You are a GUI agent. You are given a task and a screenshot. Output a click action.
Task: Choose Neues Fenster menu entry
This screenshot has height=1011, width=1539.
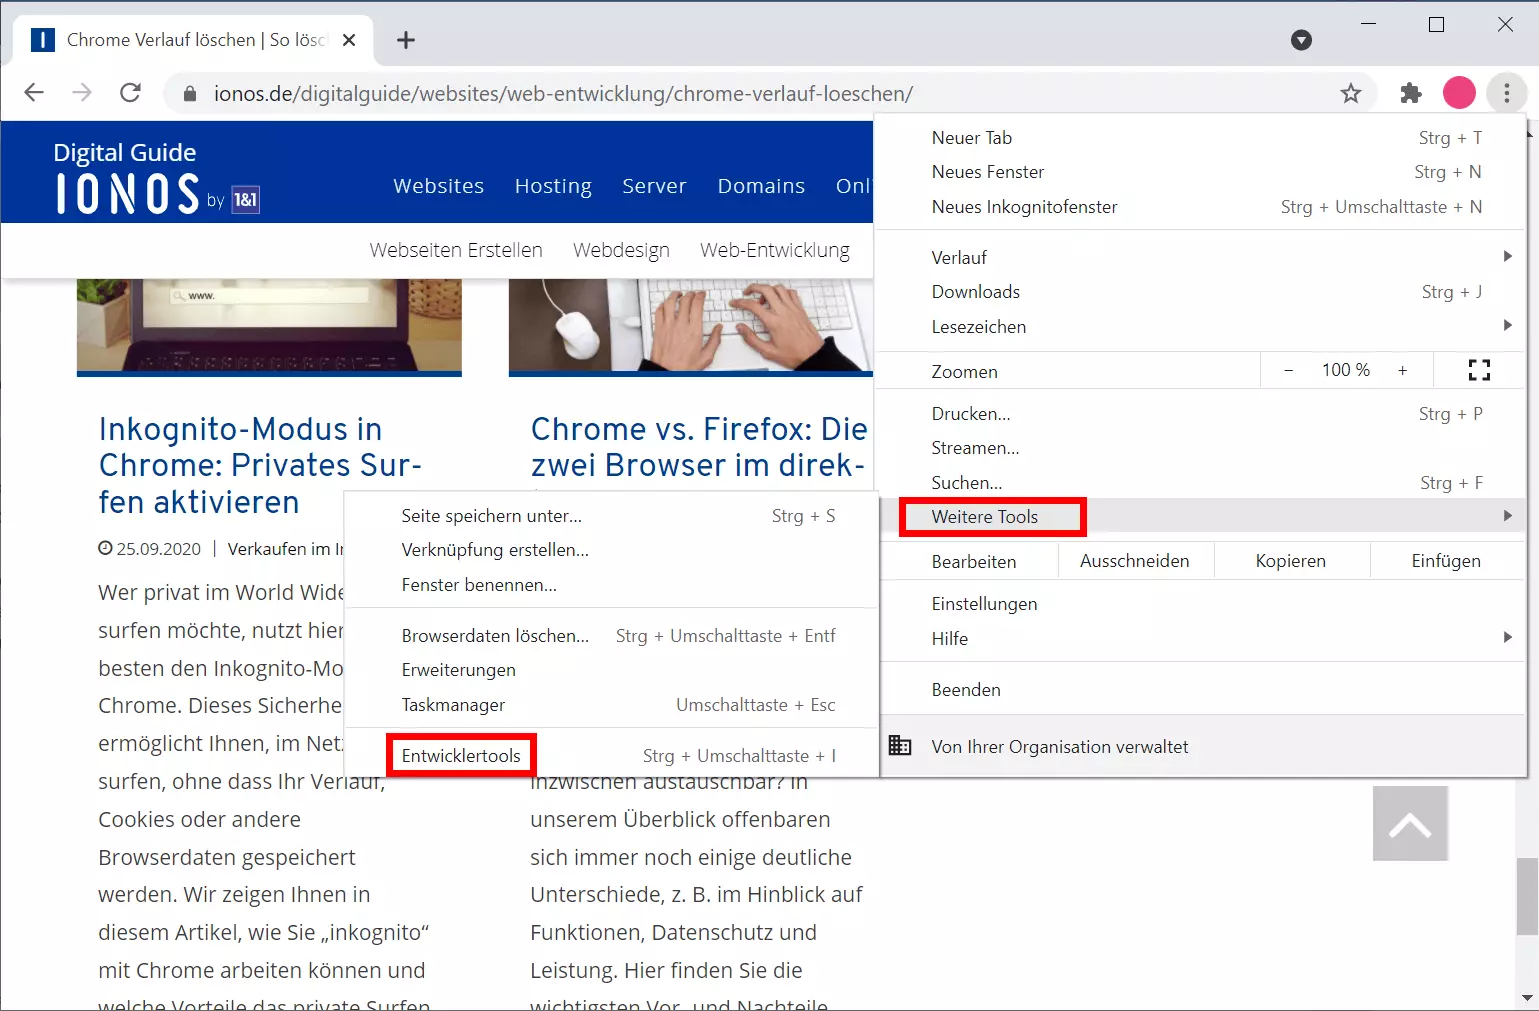coord(1201,172)
